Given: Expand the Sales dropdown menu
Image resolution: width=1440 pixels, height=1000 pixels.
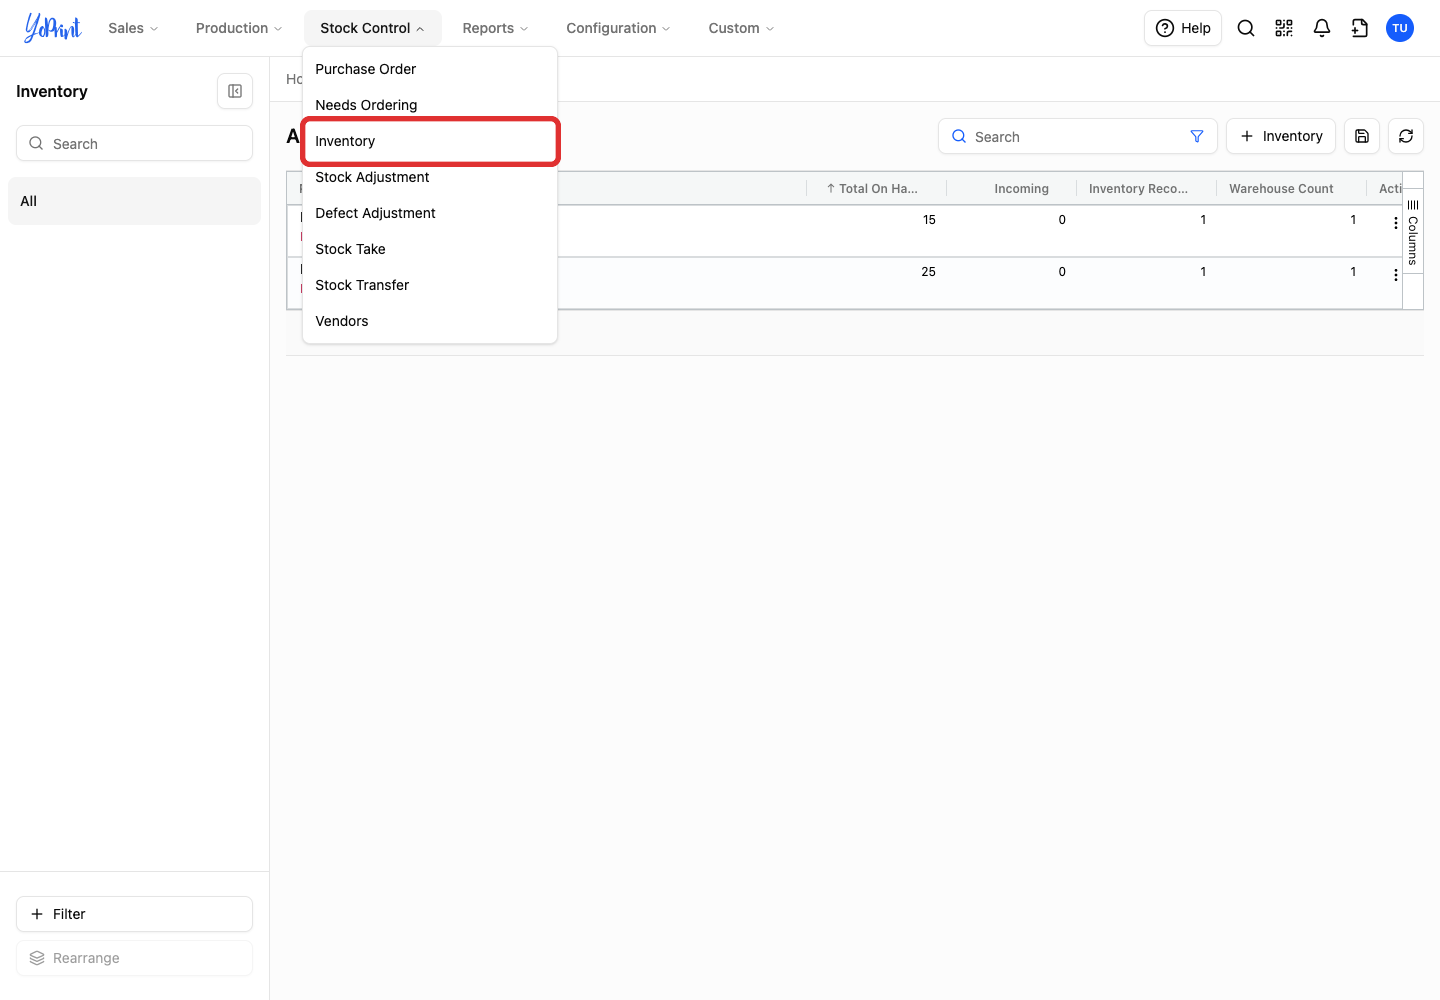Looking at the screenshot, I should click(133, 28).
